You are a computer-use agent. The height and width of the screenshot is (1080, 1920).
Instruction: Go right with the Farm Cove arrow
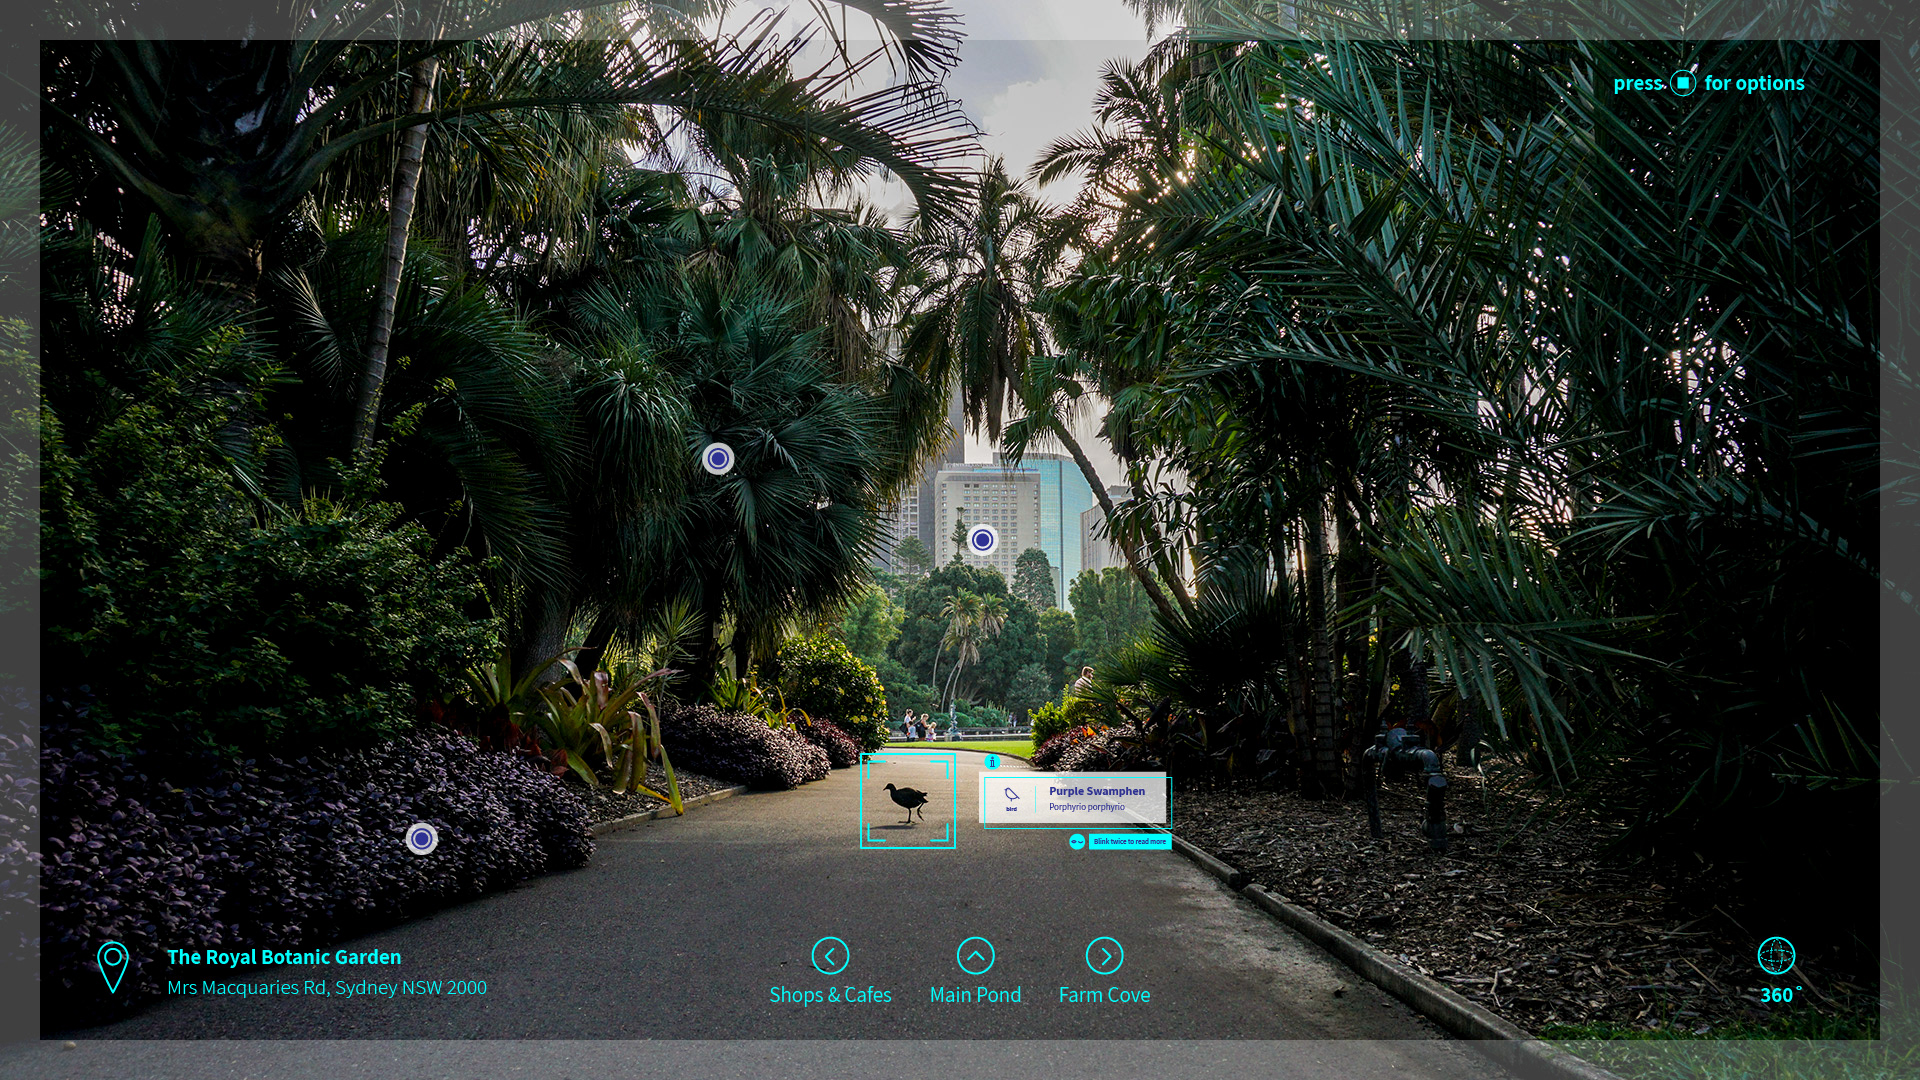coord(1104,956)
